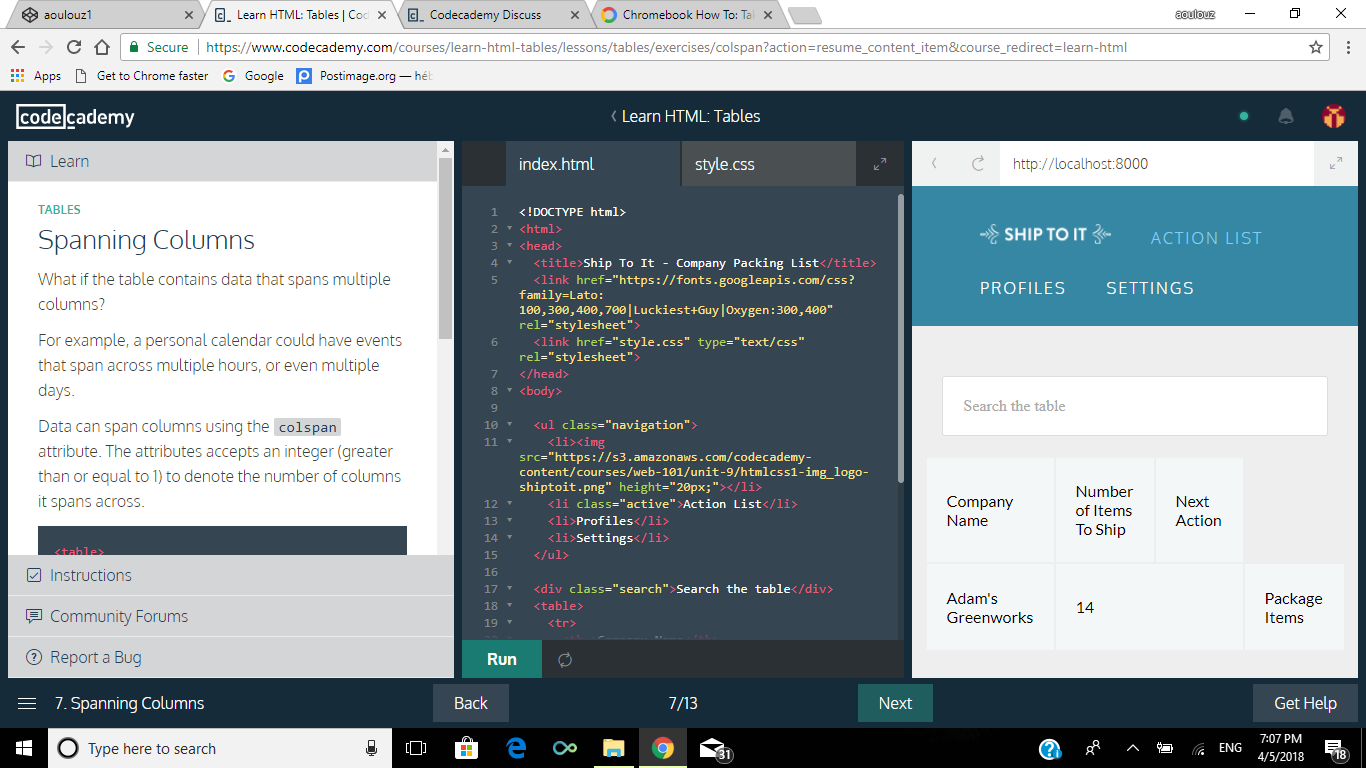Click the Search the table input field
1366x768 pixels.
[1134, 406]
